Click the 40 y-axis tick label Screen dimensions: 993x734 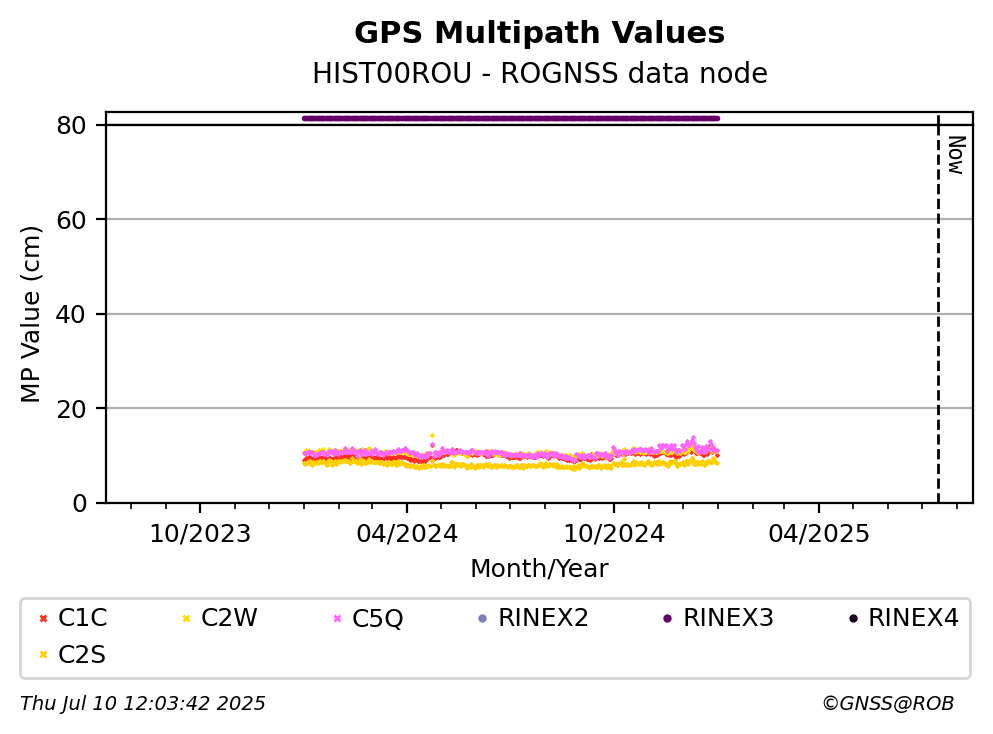[x=72, y=314]
